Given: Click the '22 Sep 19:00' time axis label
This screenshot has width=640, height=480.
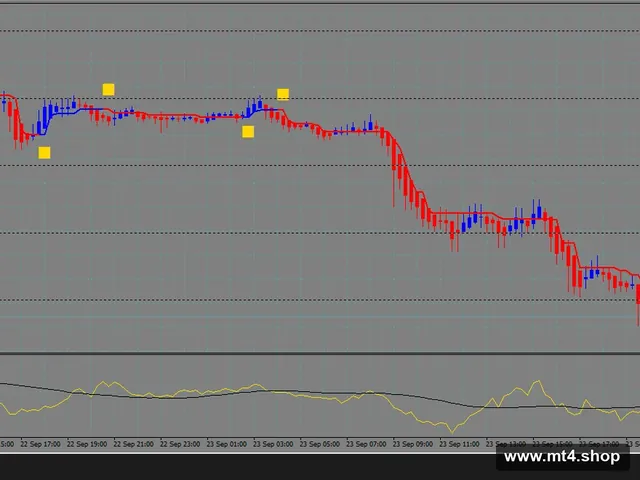Looking at the screenshot, I should pyautogui.click(x=87, y=444).
